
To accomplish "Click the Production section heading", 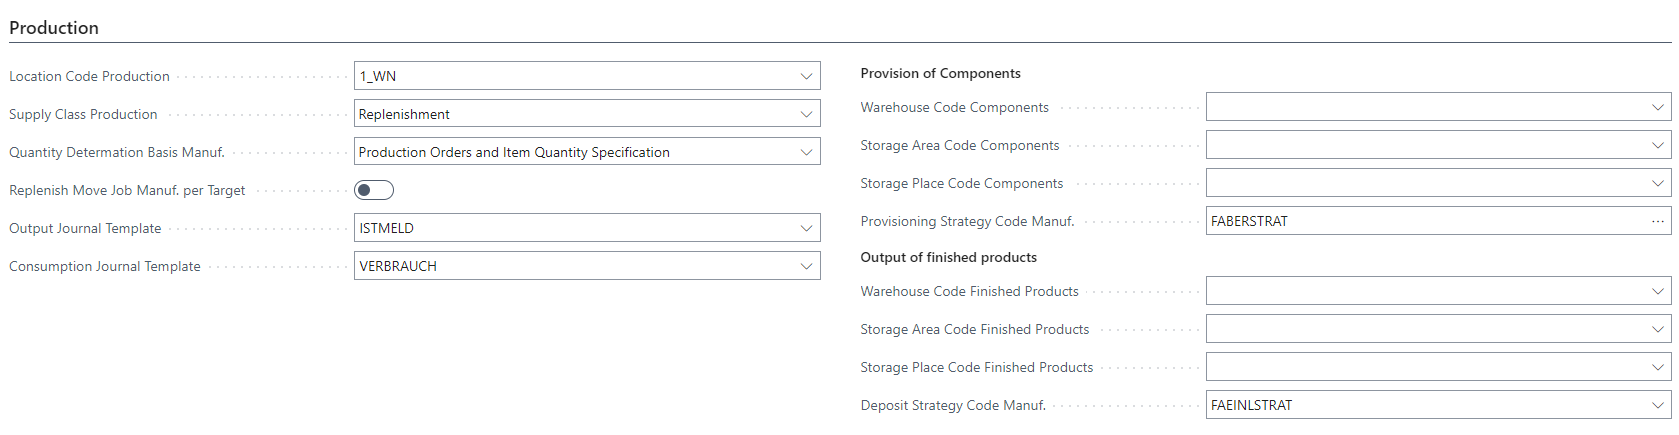I will point(54,28).
